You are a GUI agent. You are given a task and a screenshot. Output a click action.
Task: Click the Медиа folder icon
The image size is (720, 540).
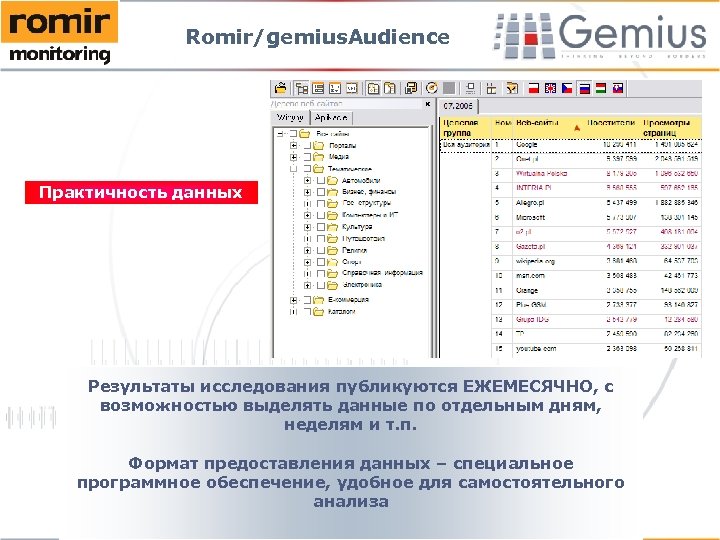coord(319,157)
